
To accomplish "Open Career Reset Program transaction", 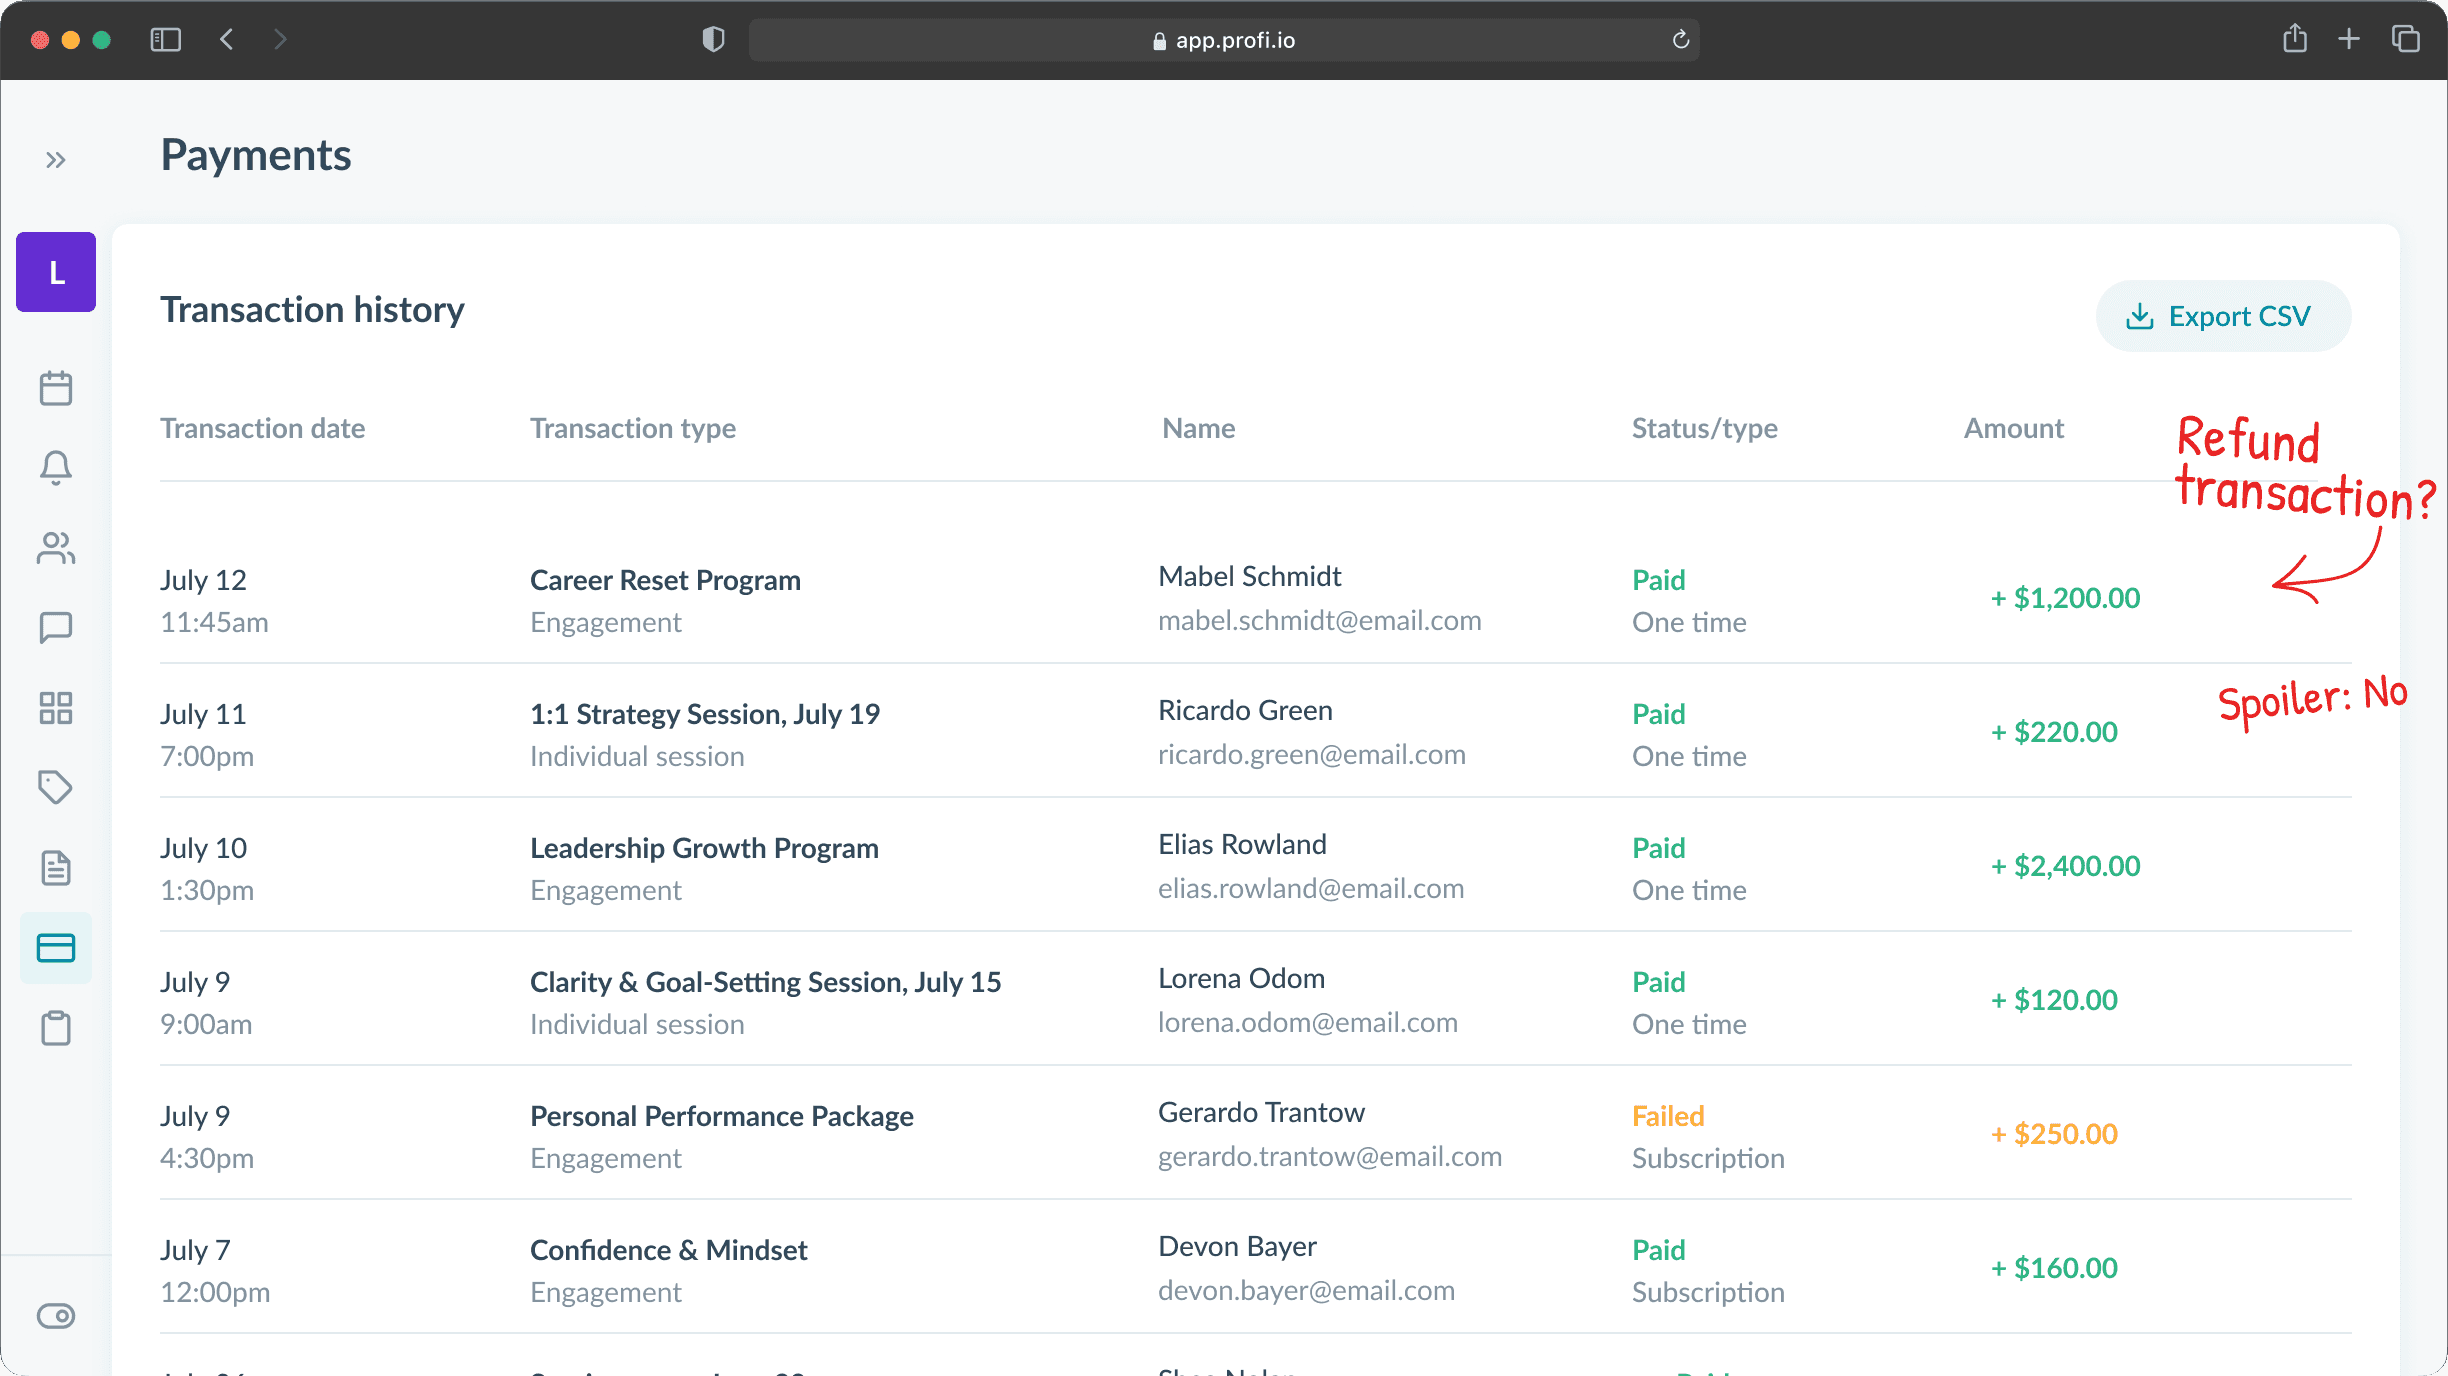I will coord(665,580).
